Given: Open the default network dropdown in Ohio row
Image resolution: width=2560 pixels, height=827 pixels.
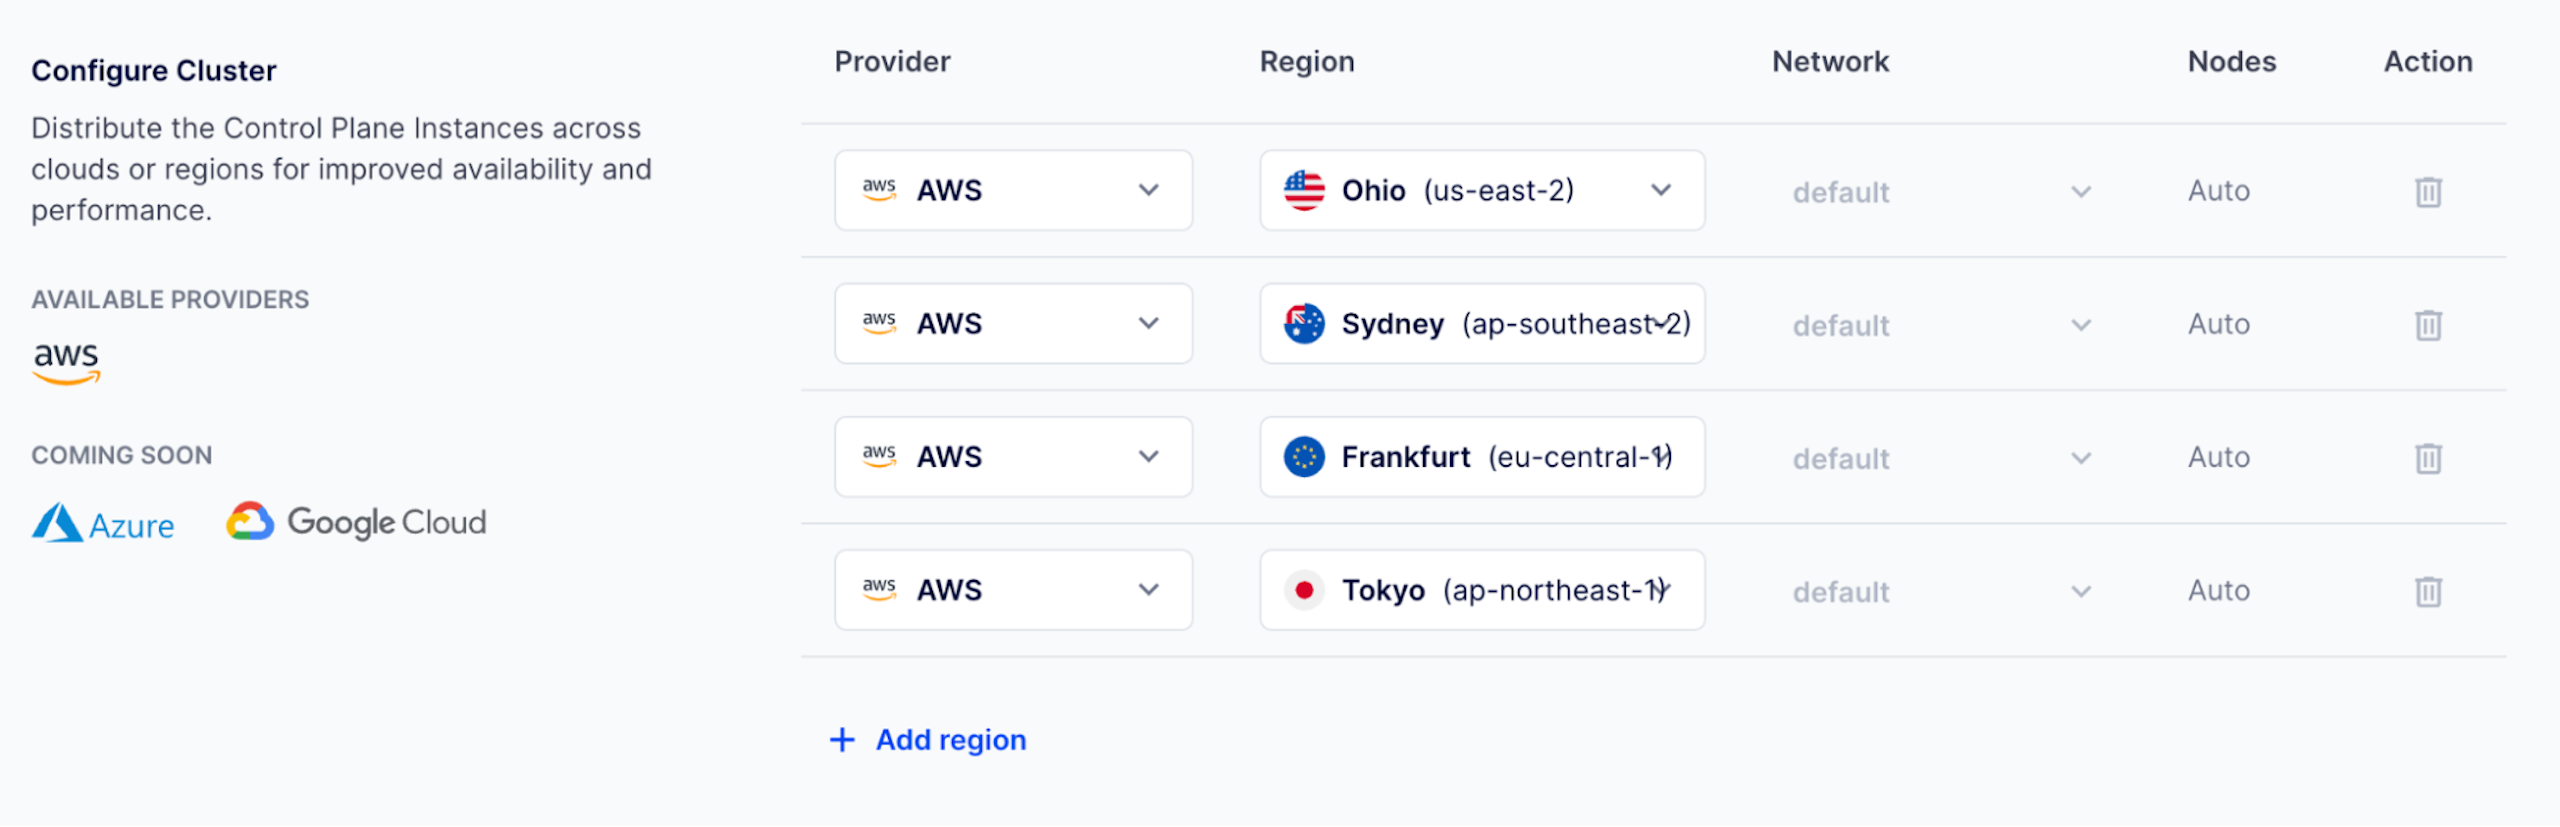Looking at the screenshot, I should (x=1940, y=192).
